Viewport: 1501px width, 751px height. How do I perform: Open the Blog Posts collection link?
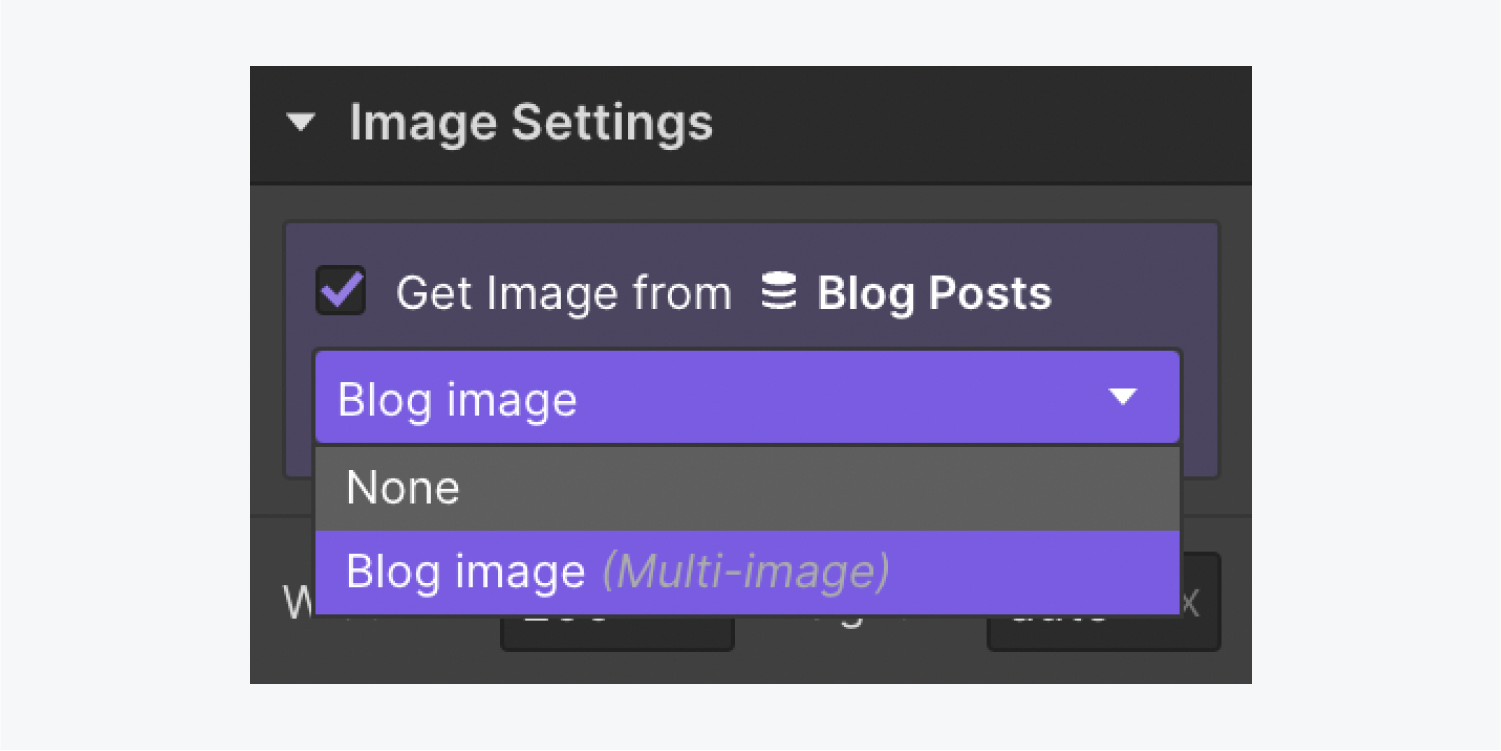(x=934, y=293)
